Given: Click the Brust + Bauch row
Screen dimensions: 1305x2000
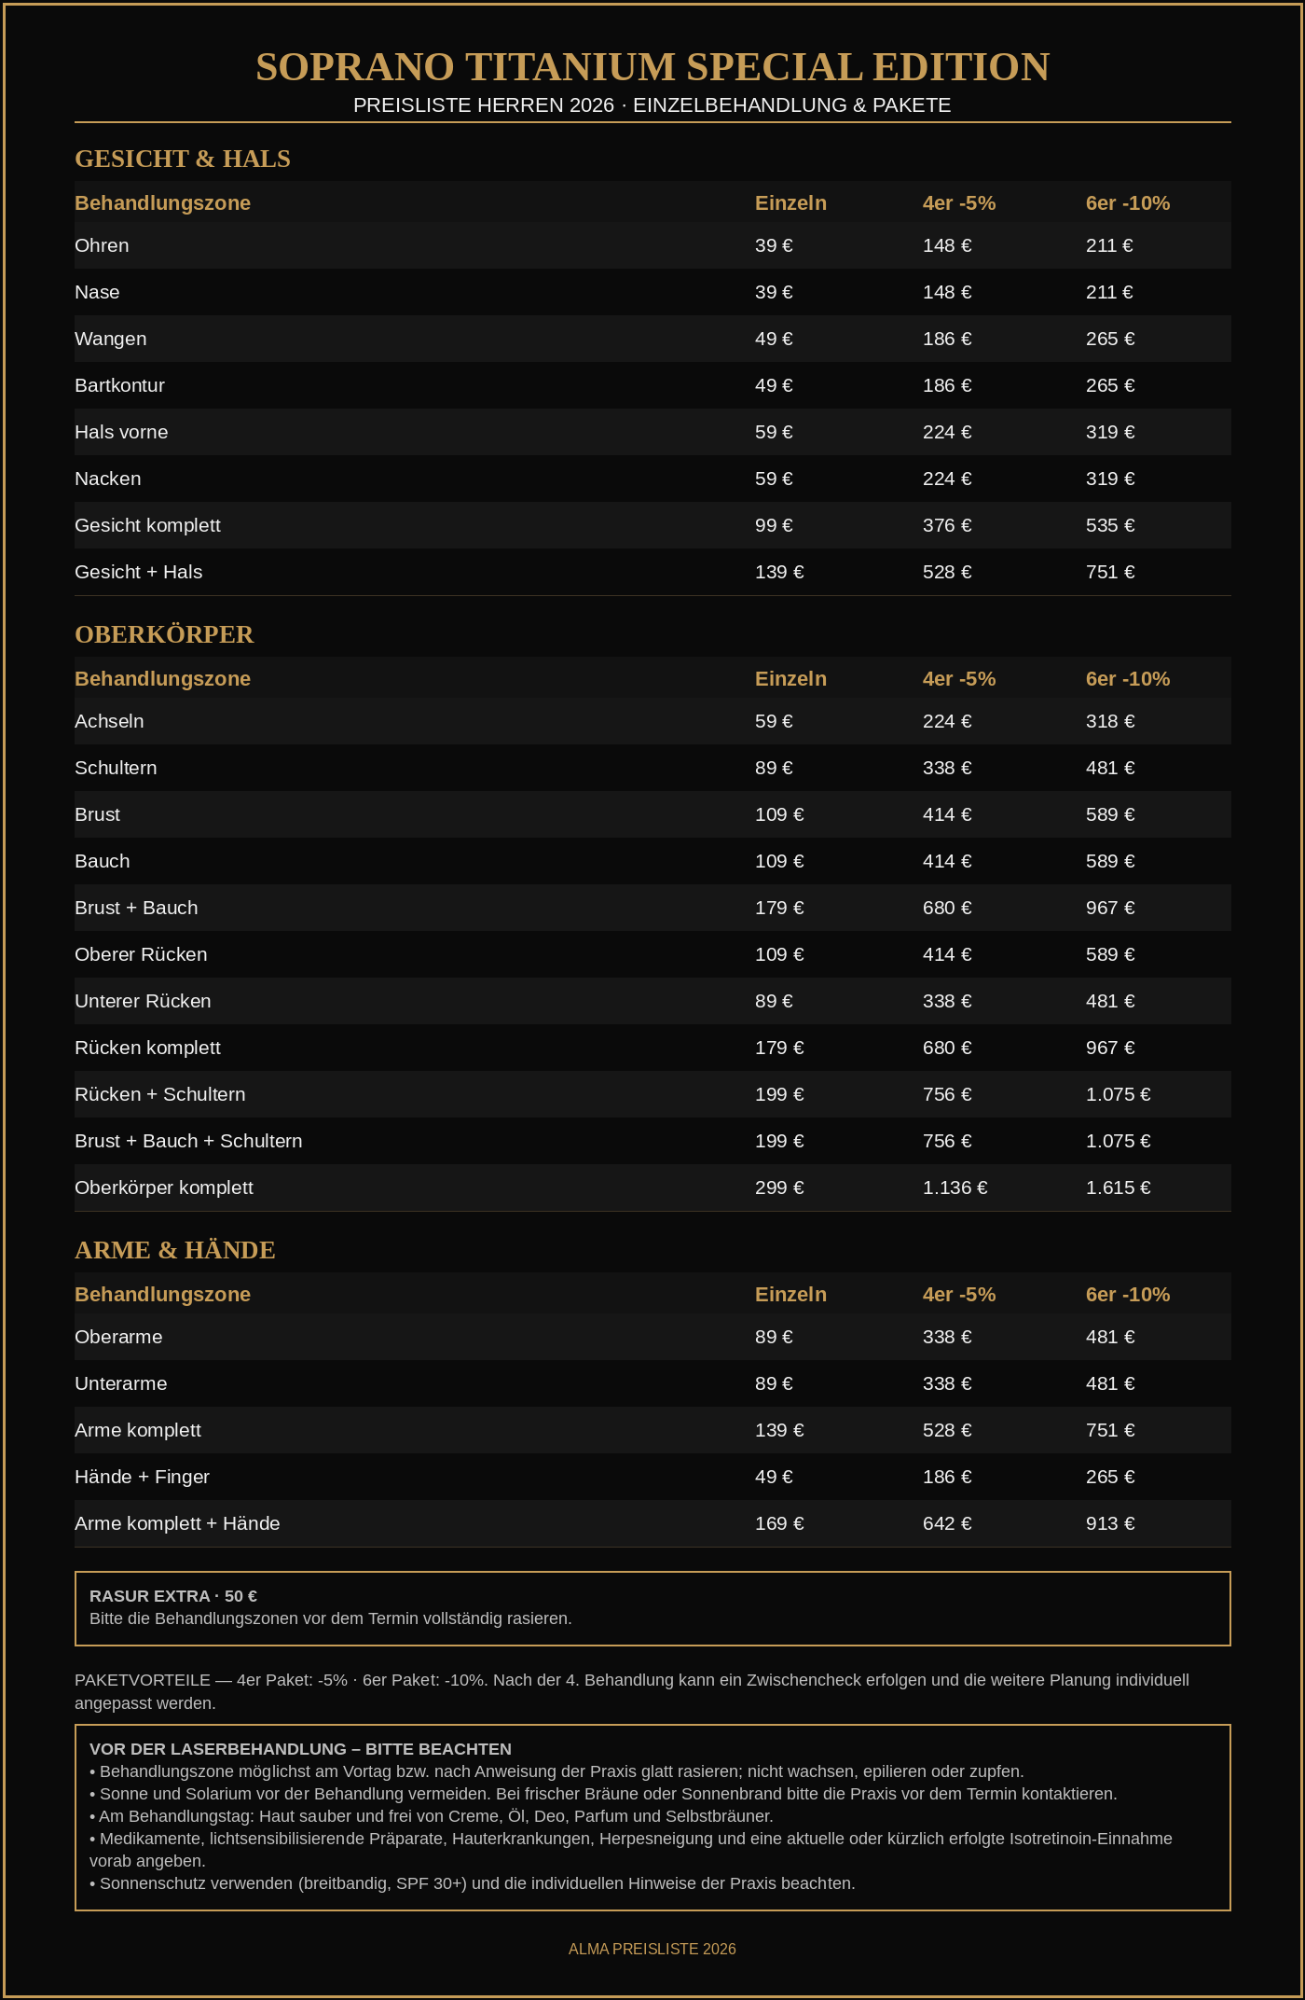Looking at the screenshot, I should (x=652, y=908).
